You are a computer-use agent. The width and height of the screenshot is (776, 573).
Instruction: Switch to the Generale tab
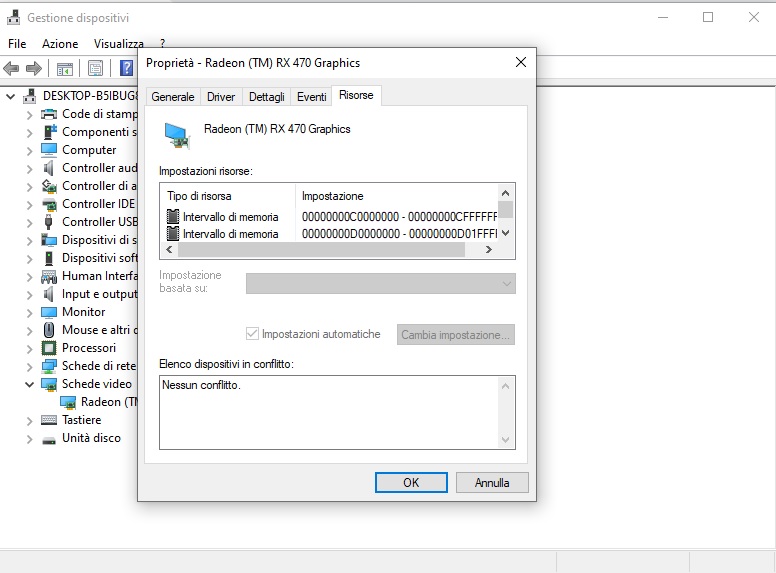[173, 96]
